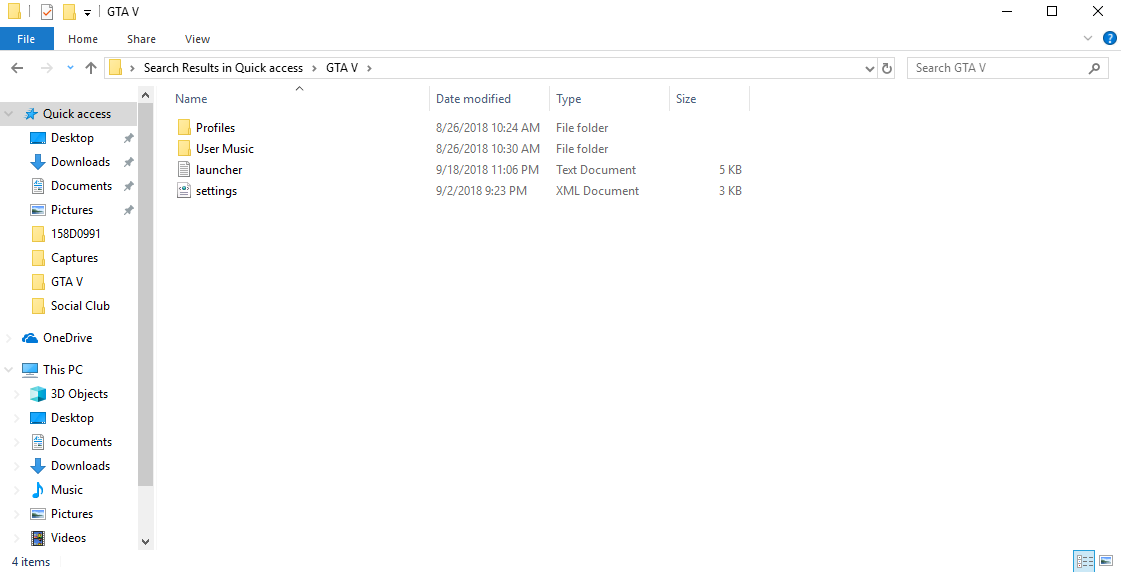The width and height of the screenshot is (1121, 572).
Task: Open GTA V folder in navigation pane
Action: click(x=66, y=282)
